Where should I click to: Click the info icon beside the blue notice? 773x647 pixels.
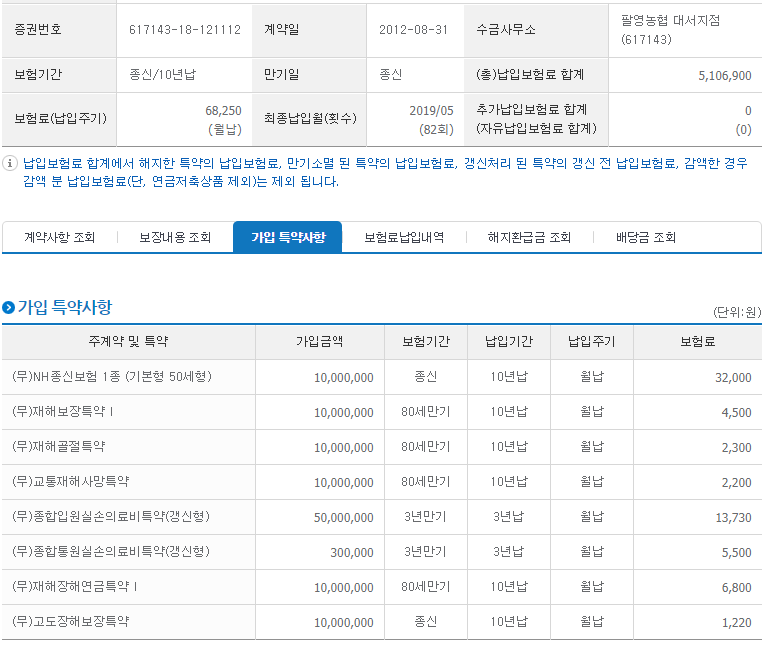(9, 163)
